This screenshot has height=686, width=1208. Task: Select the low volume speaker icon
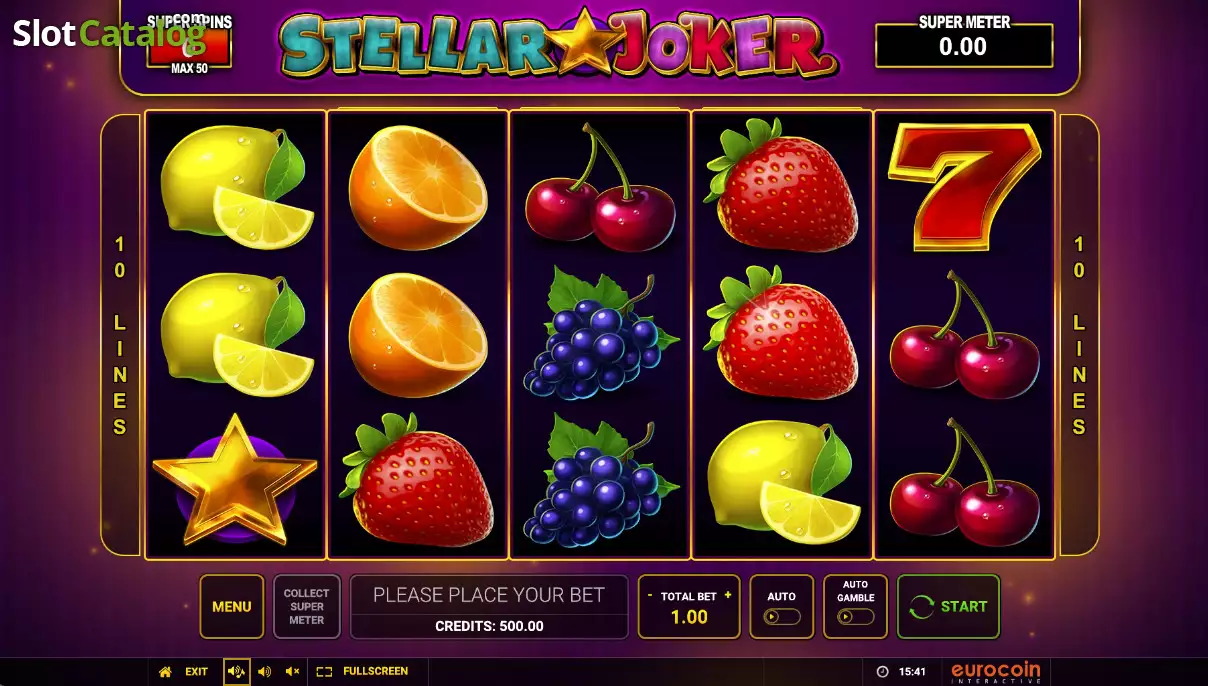point(264,672)
